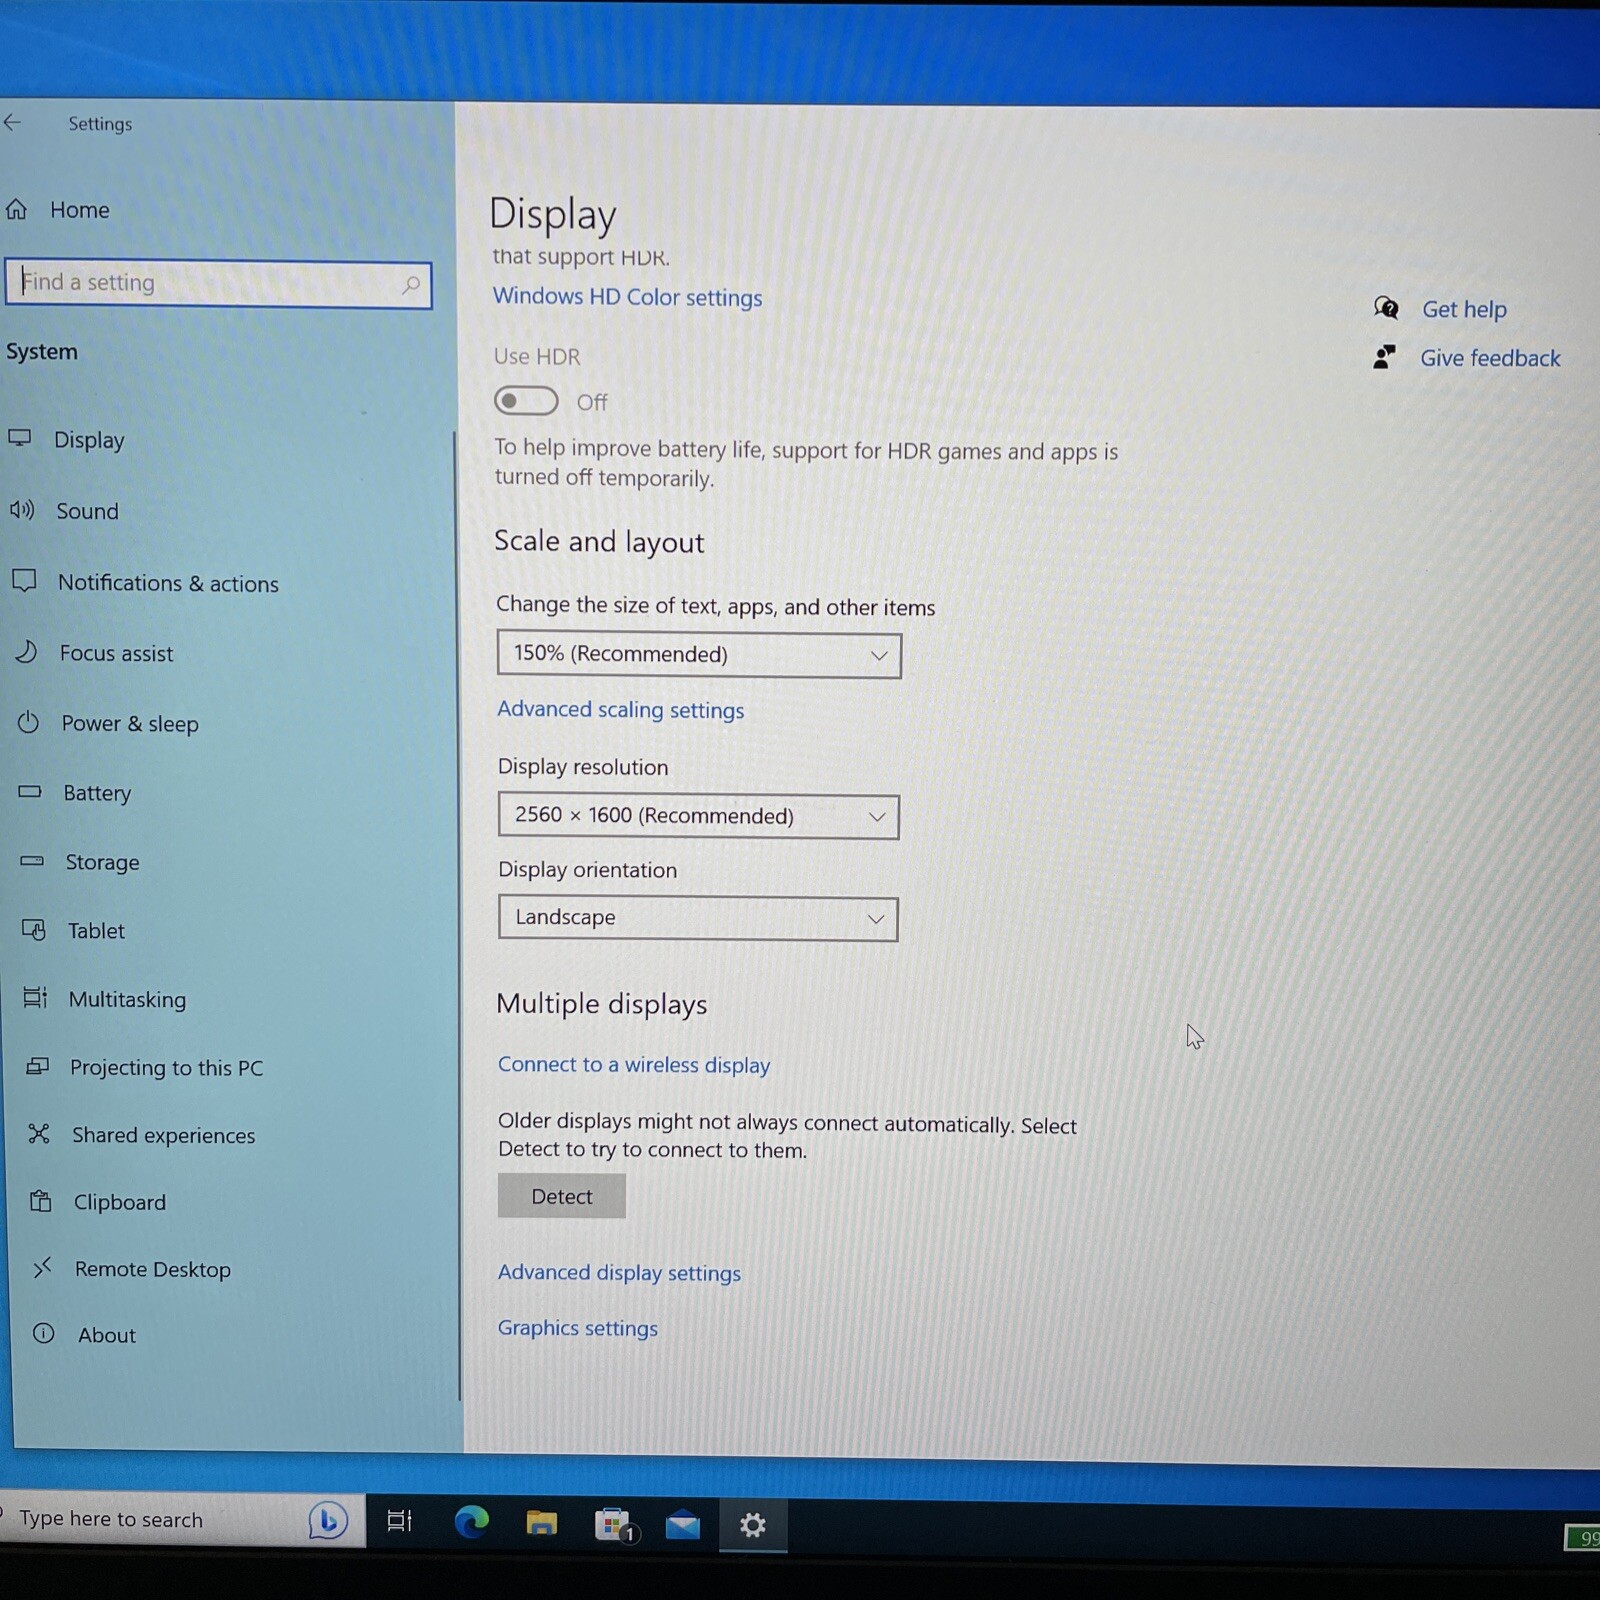Open Graphics settings link
The image size is (1600, 1600).
tap(578, 1328)
